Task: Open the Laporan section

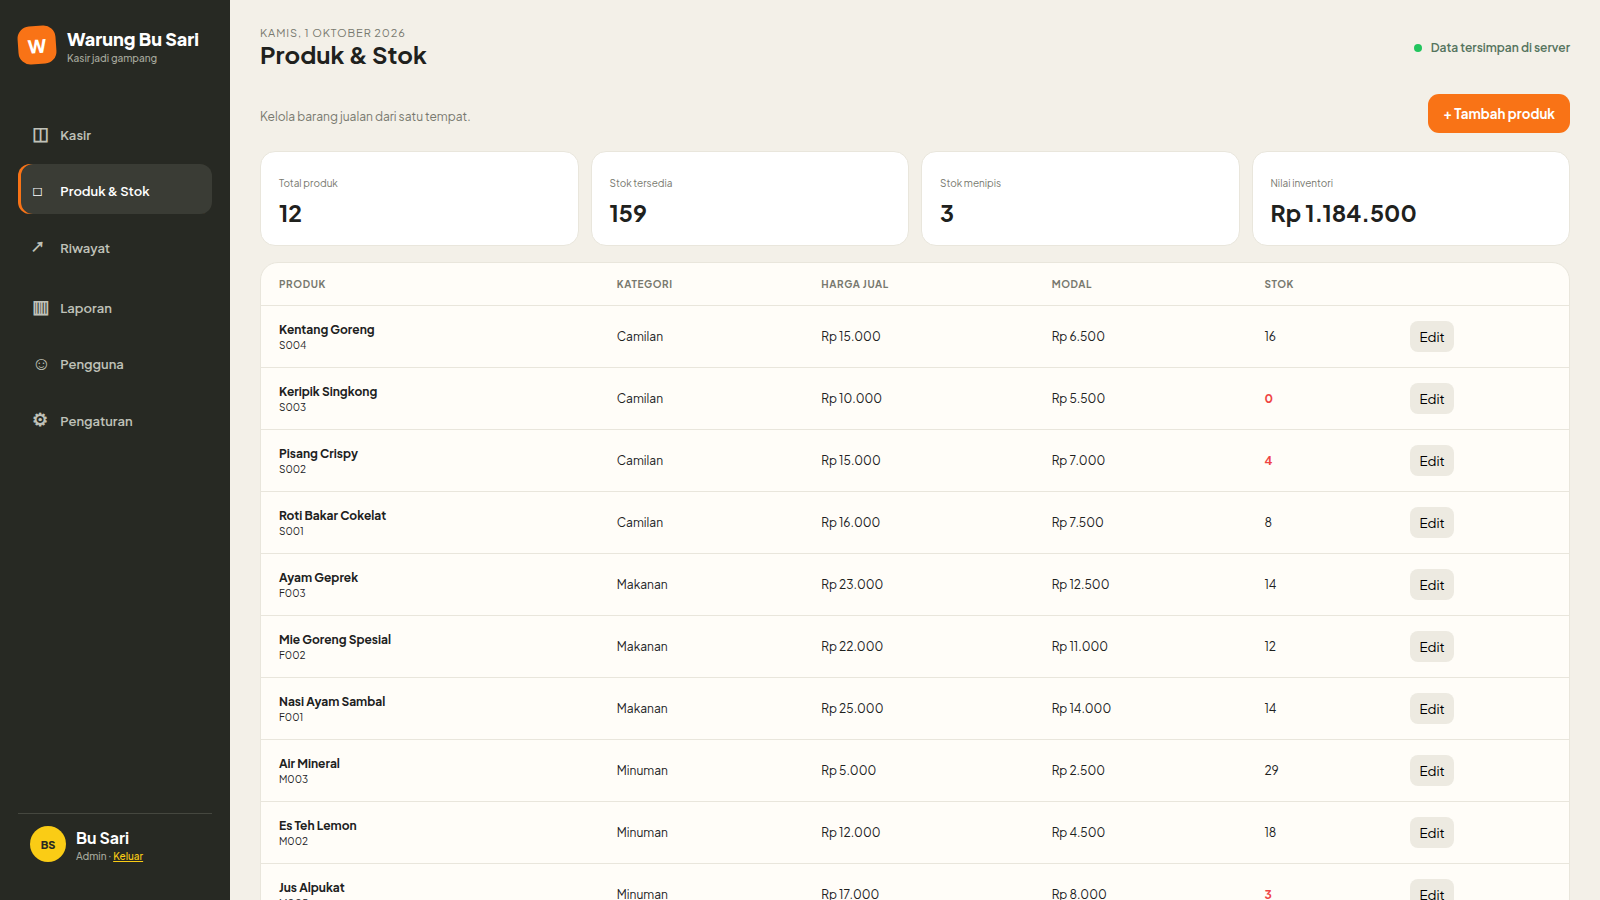Action: pyautogui.click(x=115, y=308)
